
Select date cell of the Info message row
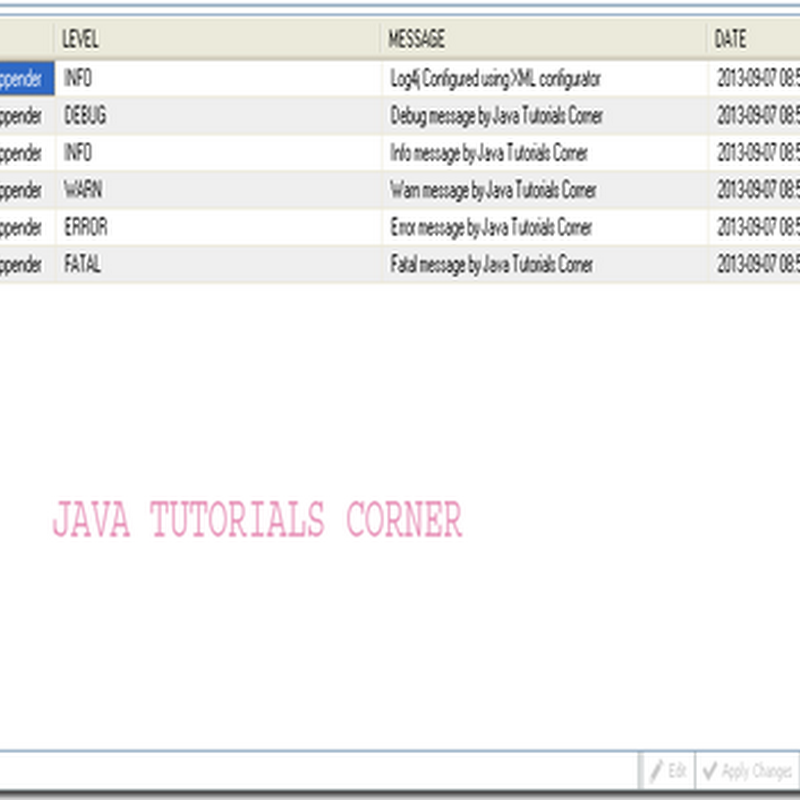tap(755, 153)
